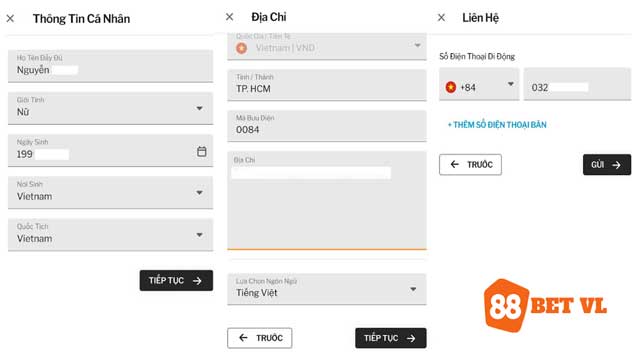Click the Gửi submit button
This screenshot has width=640, height=360.
click(x=607, y=164)
